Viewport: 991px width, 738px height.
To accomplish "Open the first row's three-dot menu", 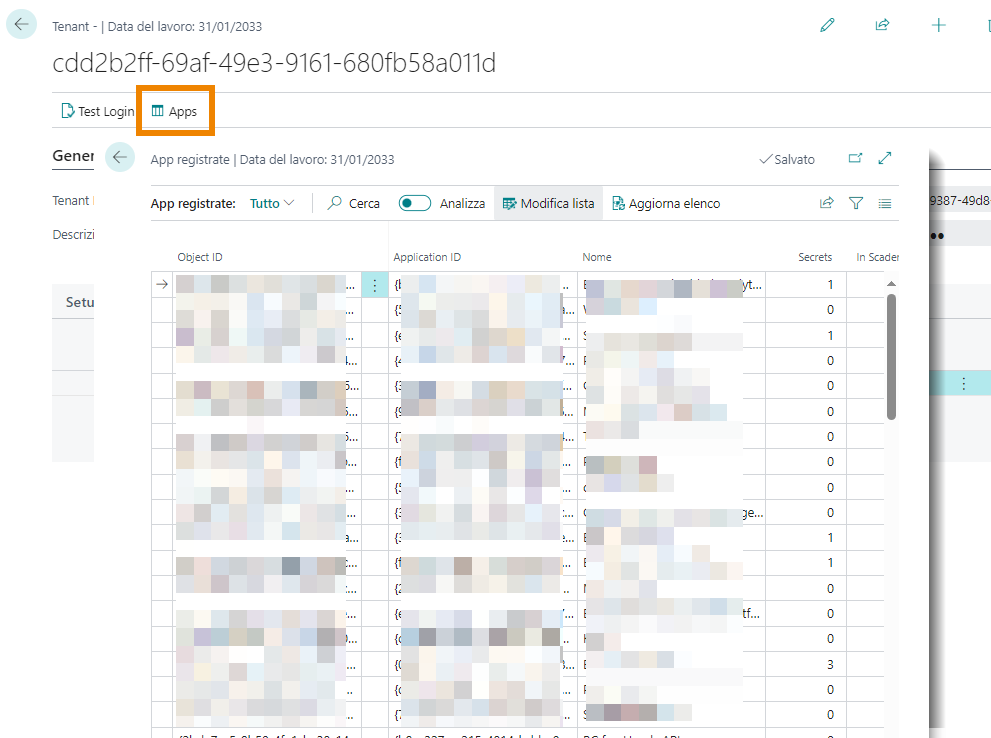I will (x=375, y=285).
